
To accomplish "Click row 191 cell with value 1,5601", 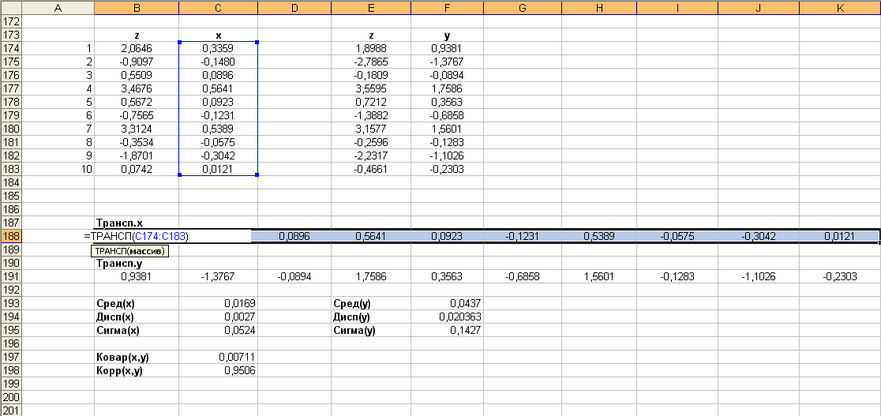I will click(599, 277).
